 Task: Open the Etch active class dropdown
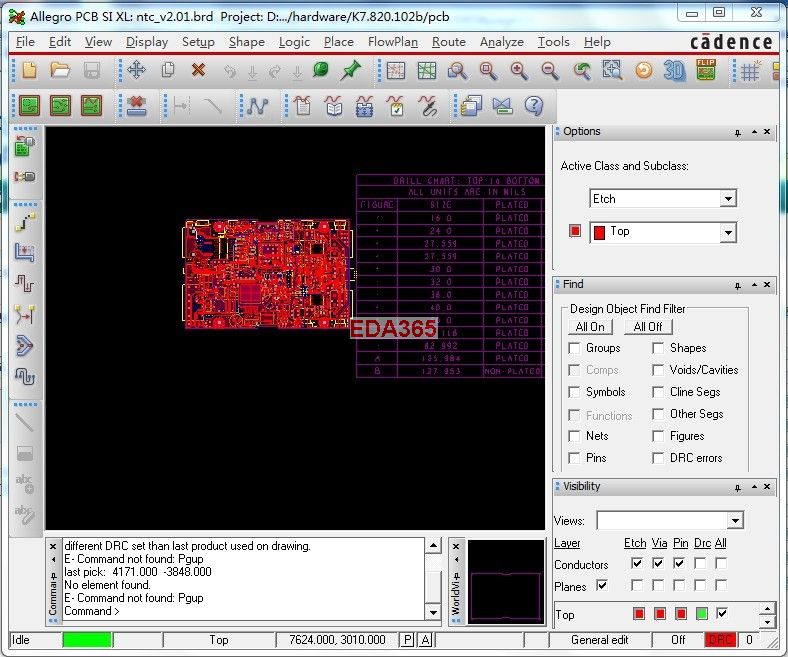pyautogui.click(x=727, y=199)
